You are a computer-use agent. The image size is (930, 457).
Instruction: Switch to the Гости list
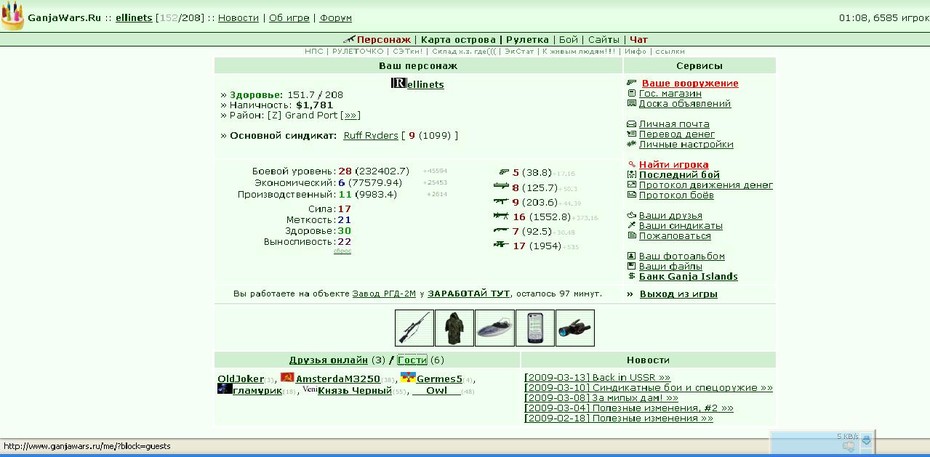[x=412, y=360]
